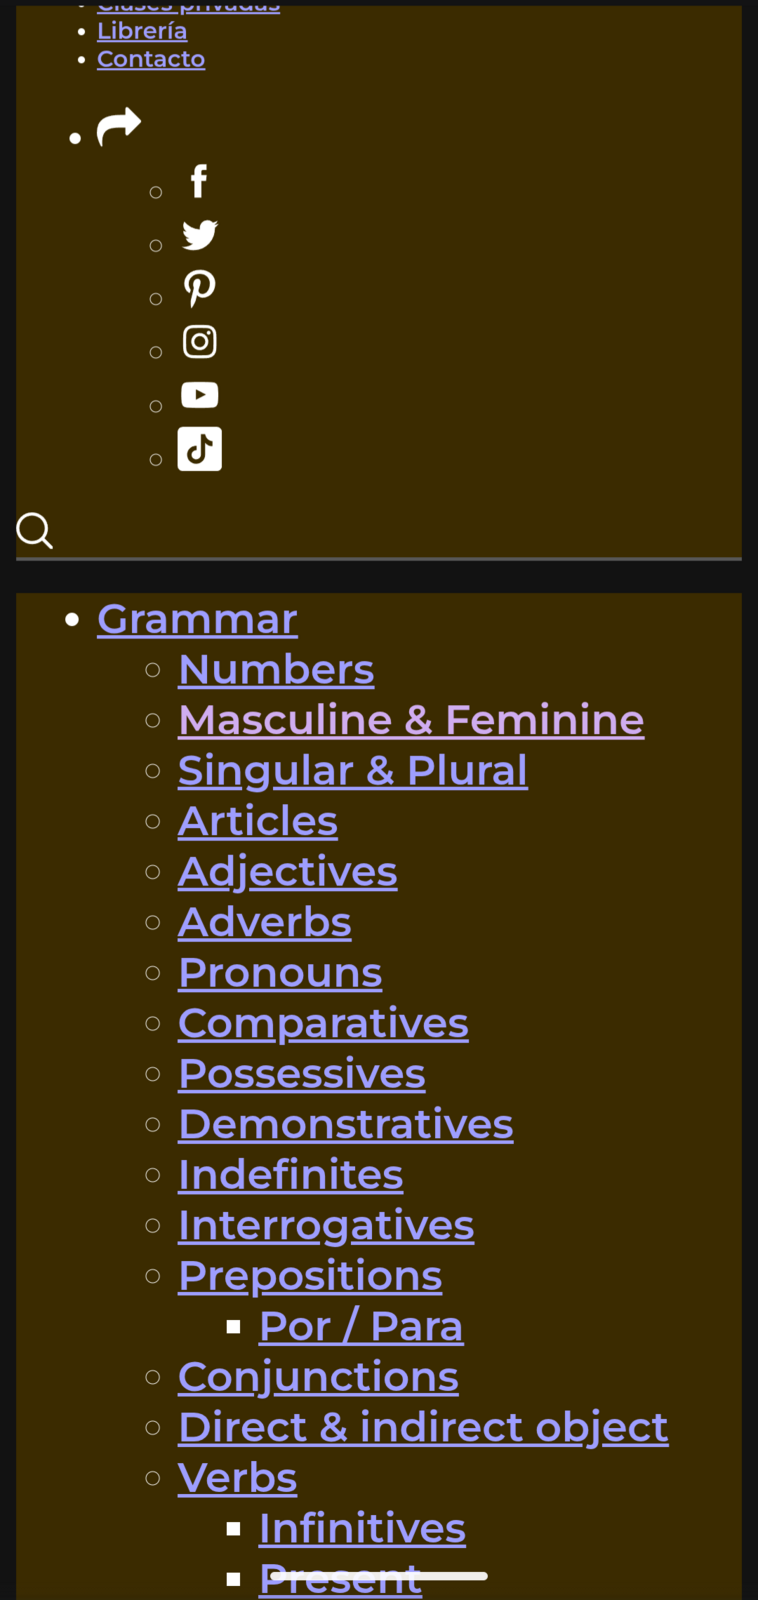The width and height of the screenshot is (758, 1600).
Task: Open the TikTok icon
Action: [x=200, y=449]
